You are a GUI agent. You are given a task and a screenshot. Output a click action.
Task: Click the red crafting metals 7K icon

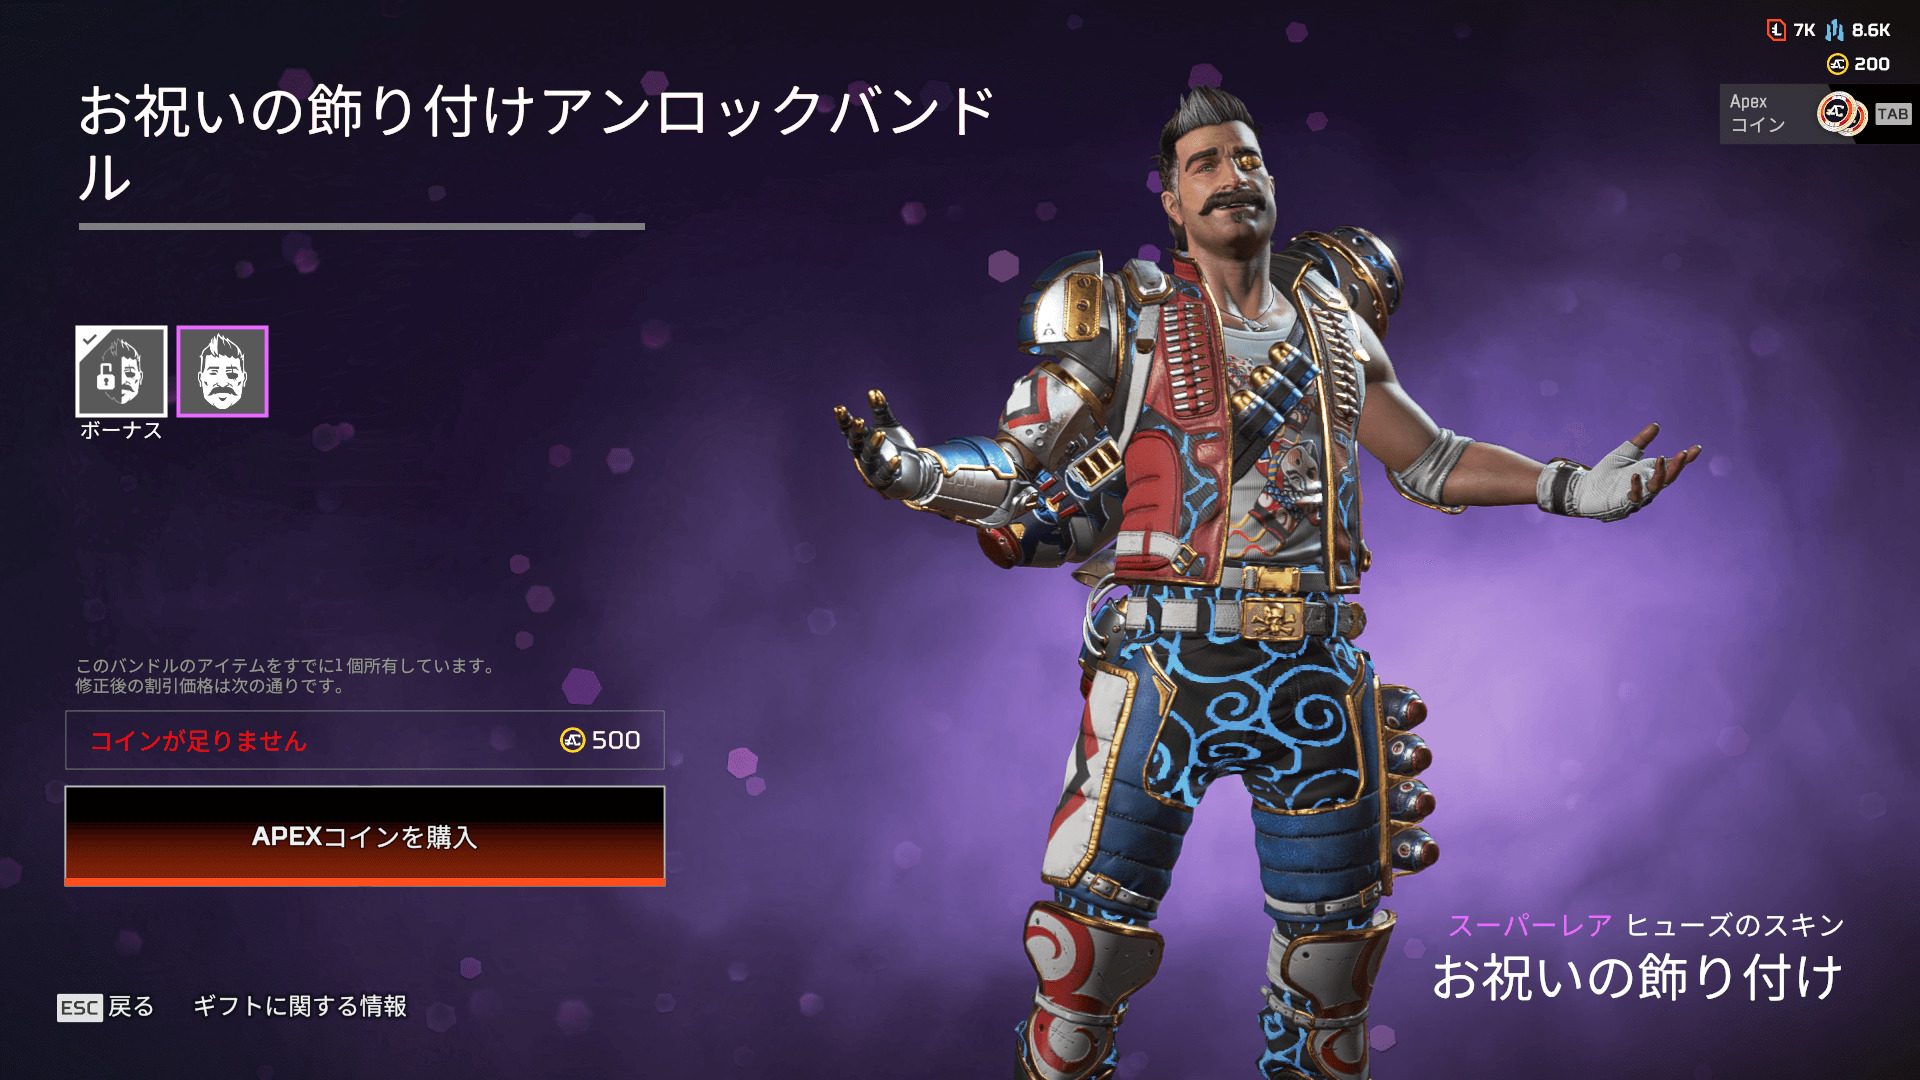click(1776, 30)
